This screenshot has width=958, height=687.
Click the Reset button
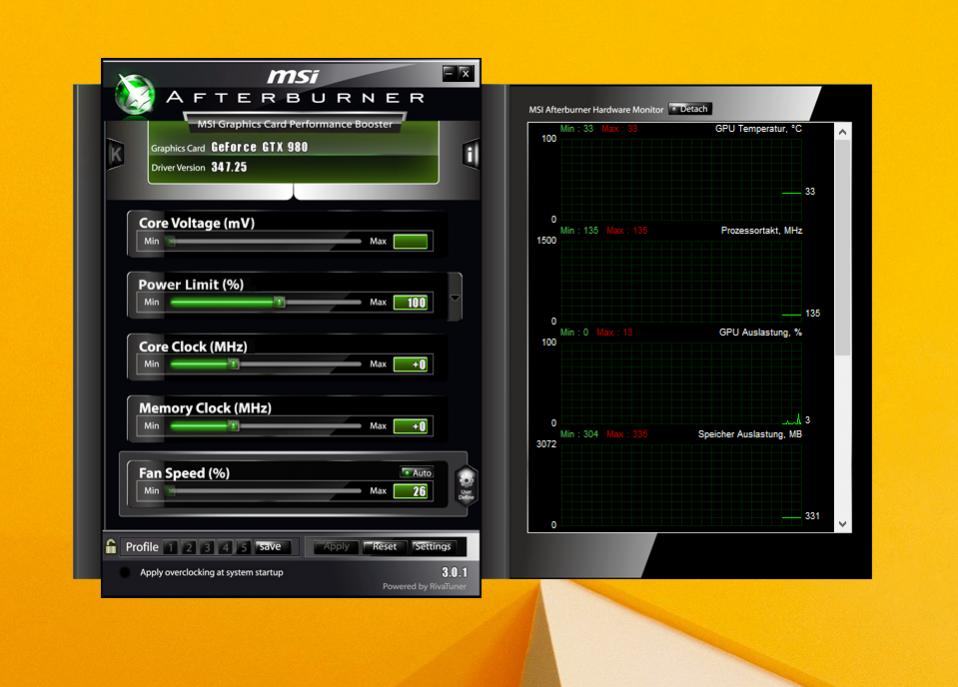tap(383, 546)
